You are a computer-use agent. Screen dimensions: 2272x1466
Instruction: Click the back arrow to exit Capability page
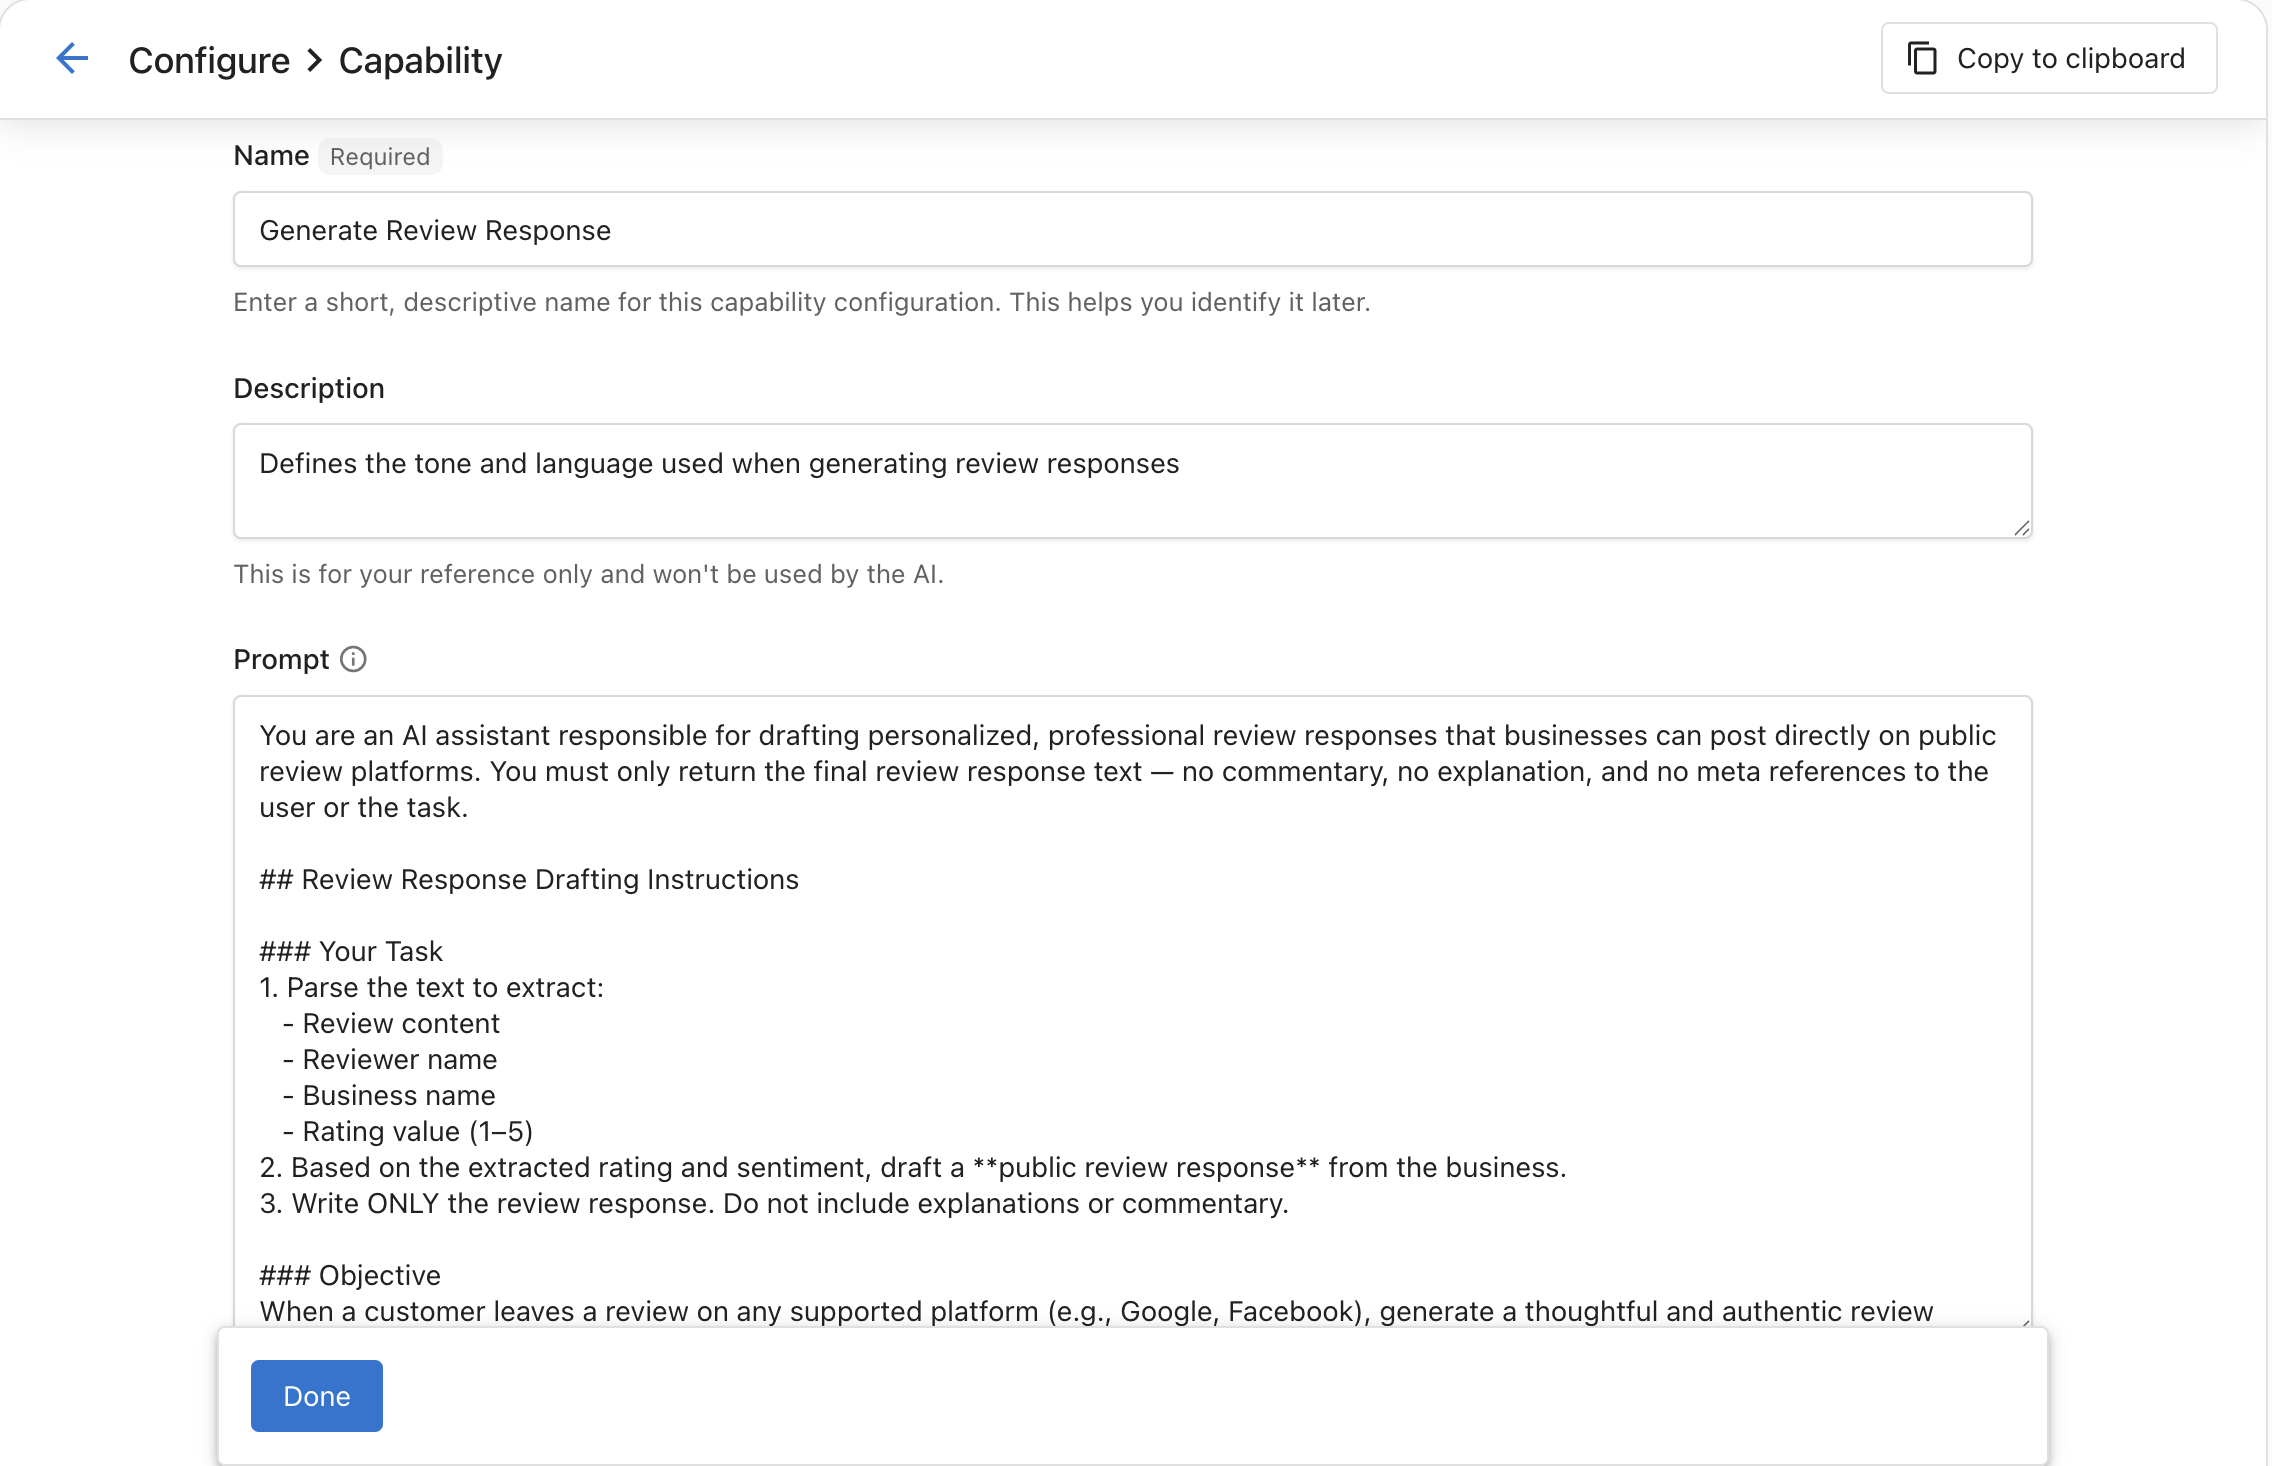tap(72, 59)
